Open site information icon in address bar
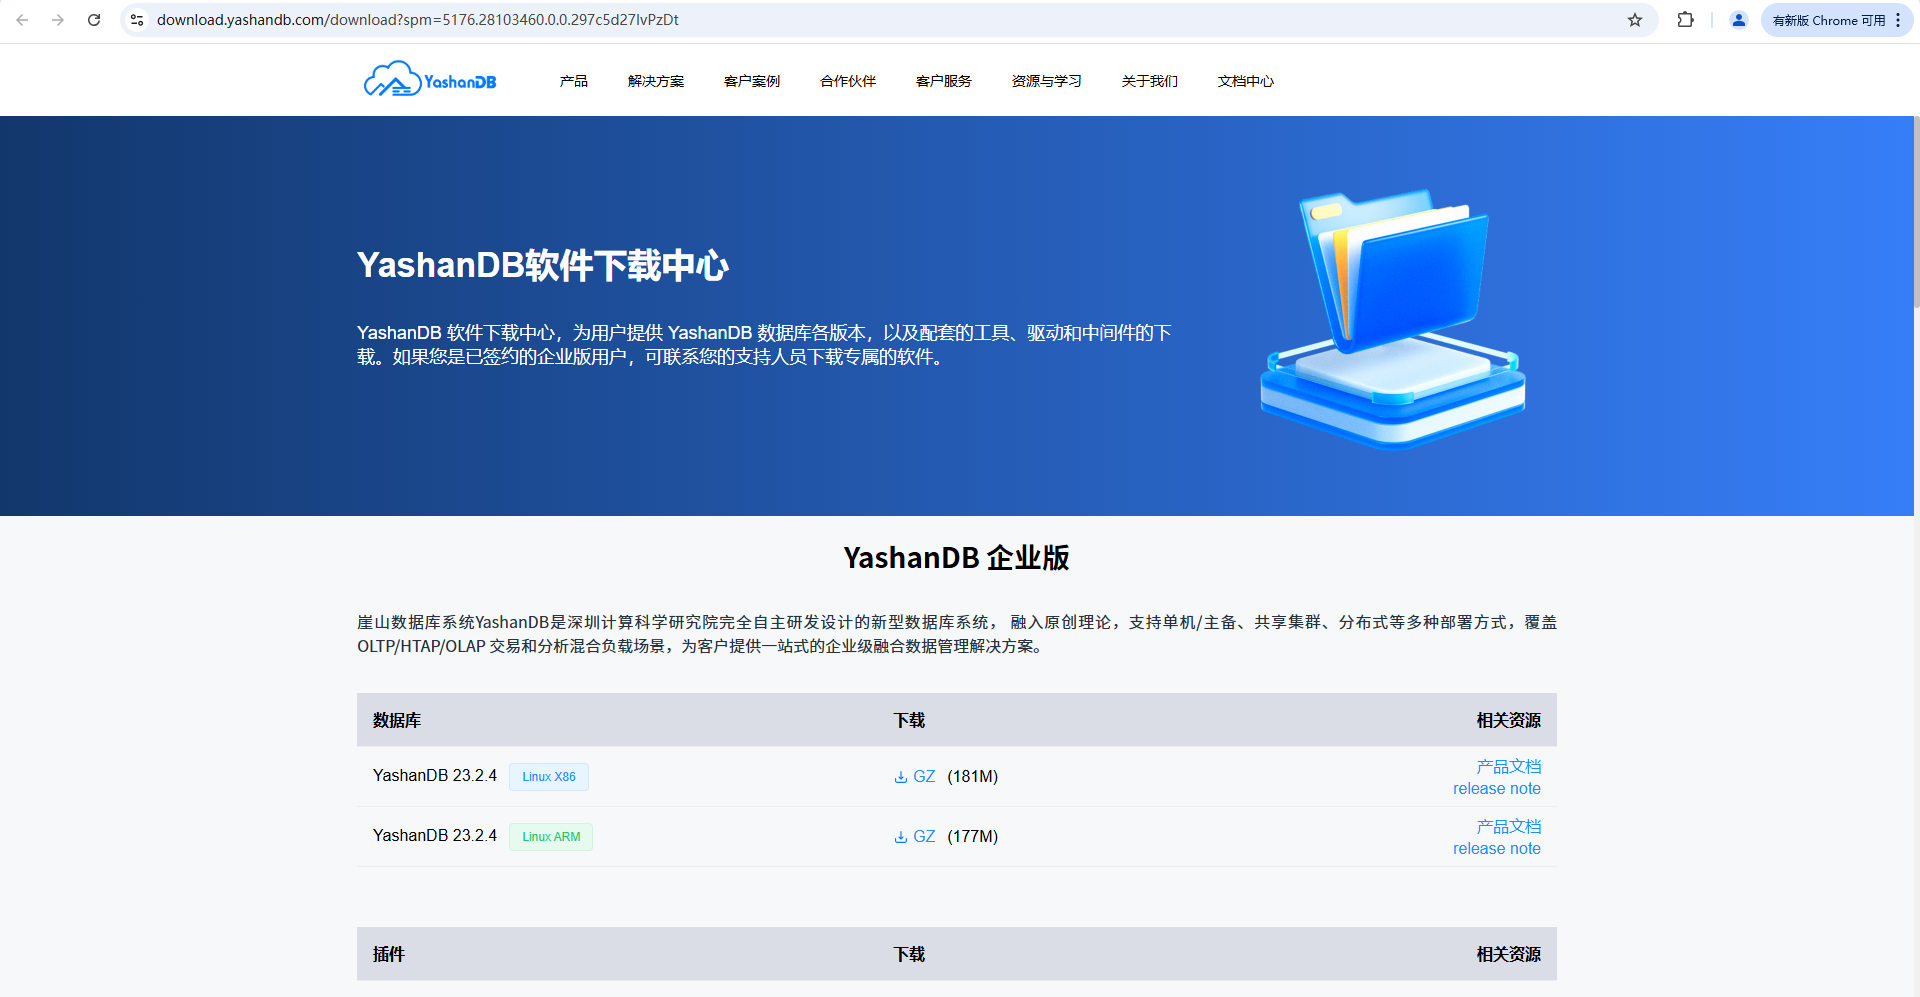The image size is (1920, 997). [137, 20]
